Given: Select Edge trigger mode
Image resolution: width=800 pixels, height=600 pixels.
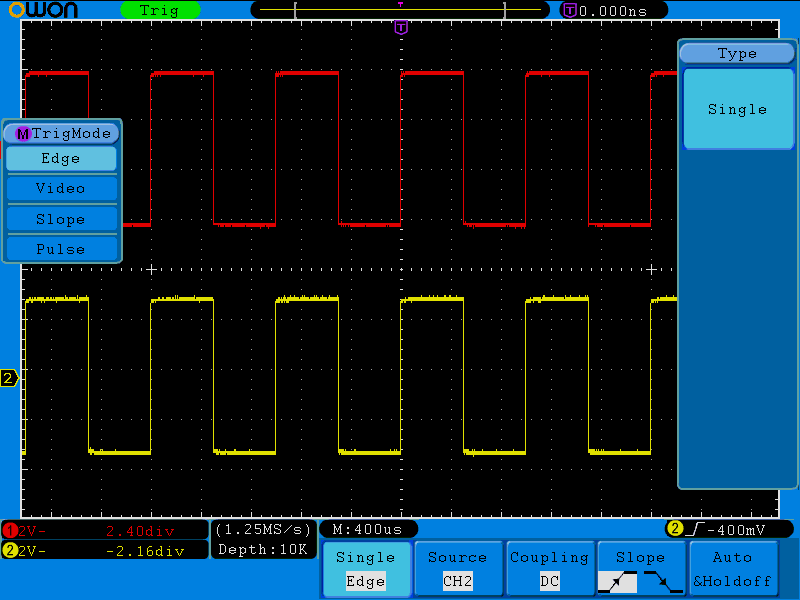Looking at the screenshot, I should pyautogui.click(x=61, y=158).
